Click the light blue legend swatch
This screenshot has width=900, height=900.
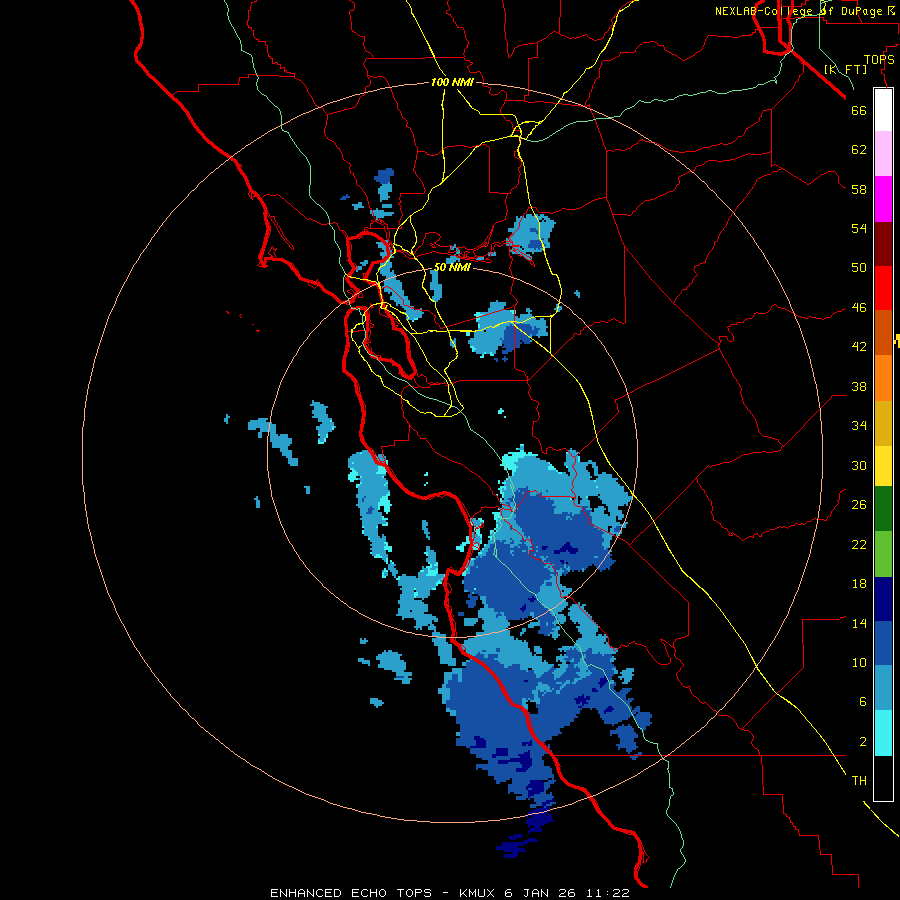(883, 688)
